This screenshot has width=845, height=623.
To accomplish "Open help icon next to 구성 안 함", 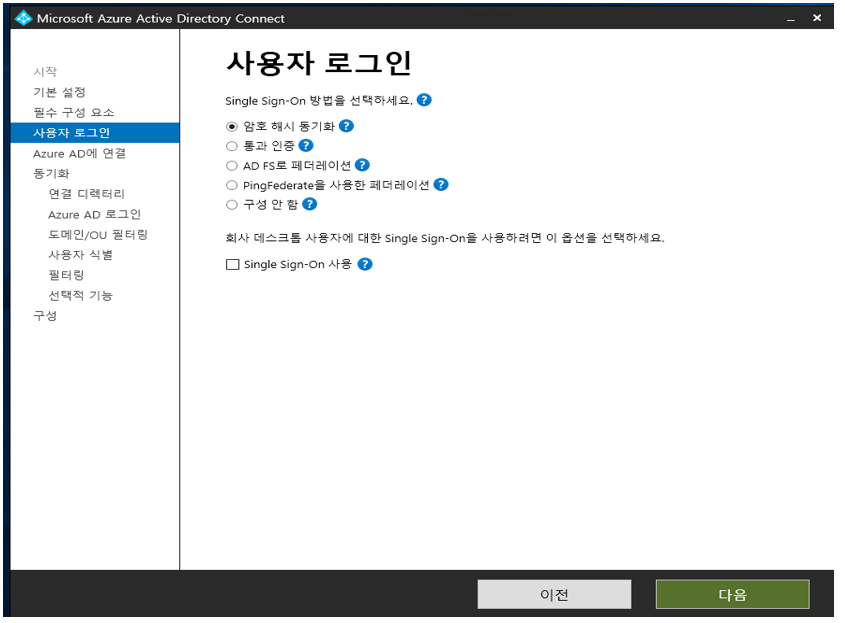I will coord(310,204).
